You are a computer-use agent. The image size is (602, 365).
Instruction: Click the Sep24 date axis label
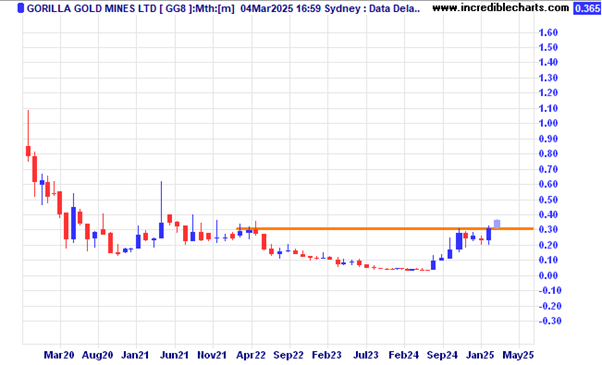point(442,355)
